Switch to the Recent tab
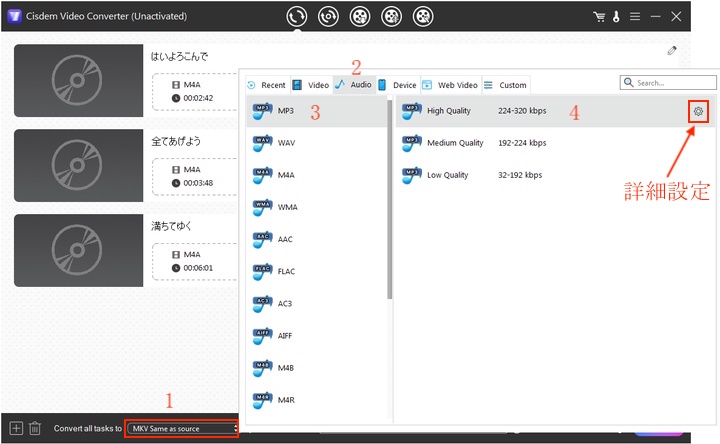This screenshot has width=720, height=444. (267, 85)
